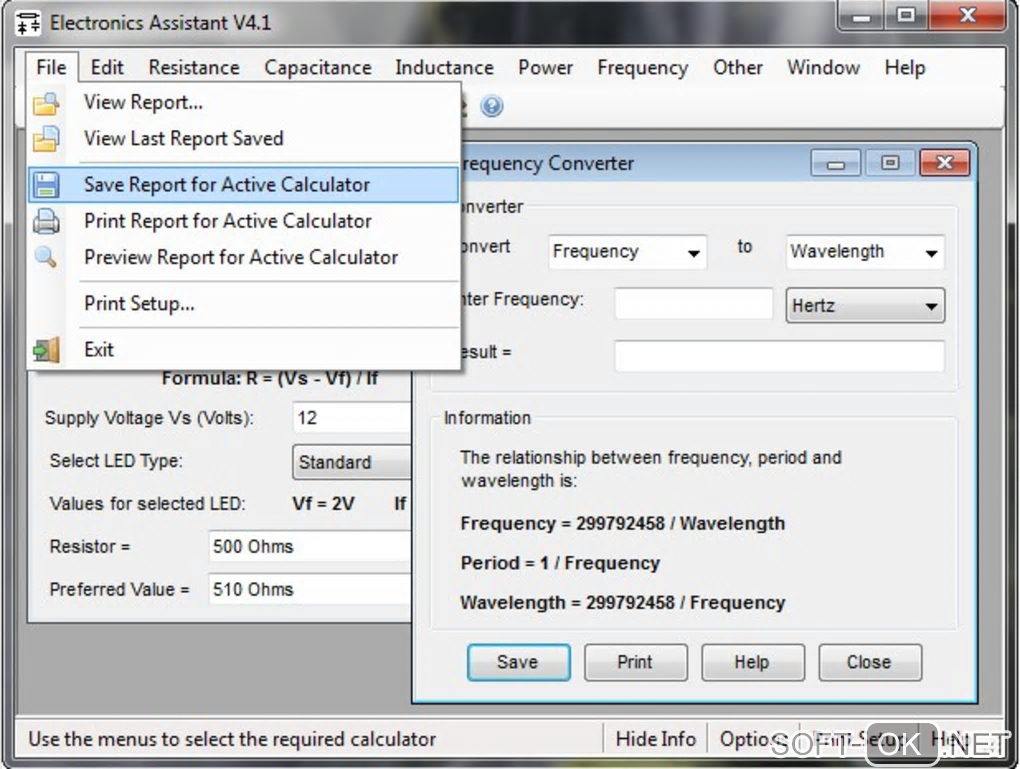Minimize the Frequency Converter window

(x=836, y=163)
